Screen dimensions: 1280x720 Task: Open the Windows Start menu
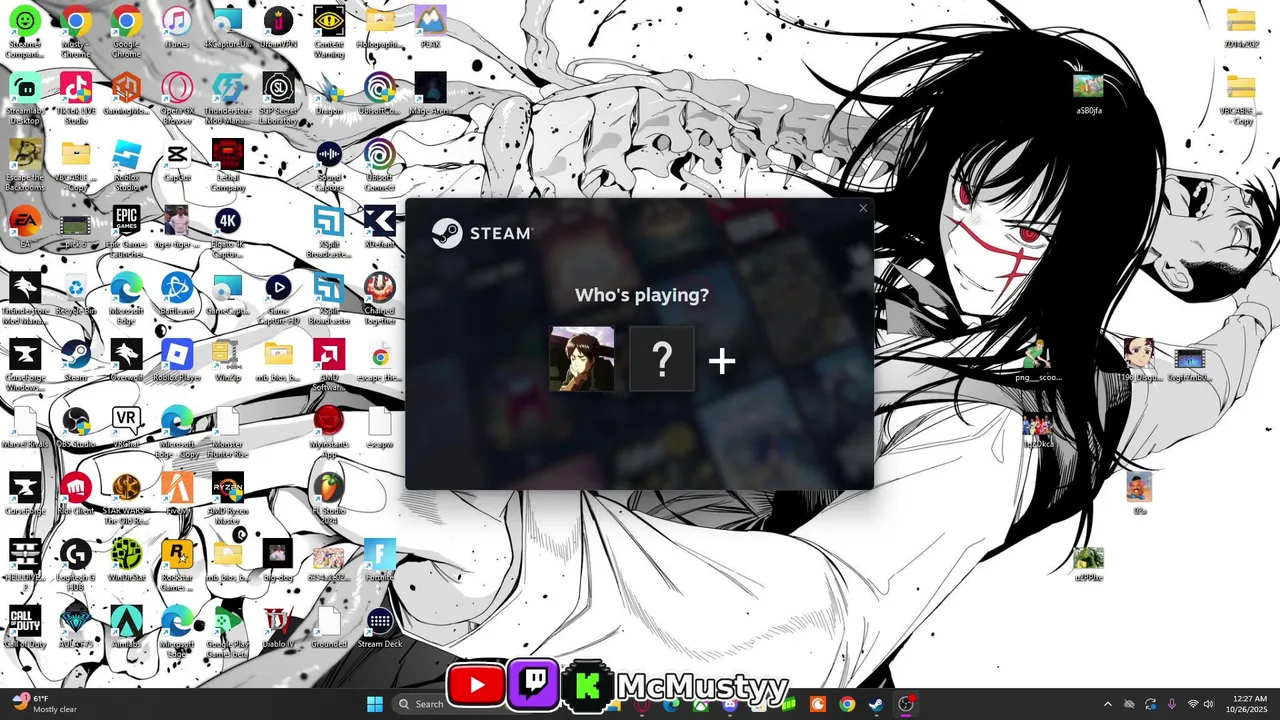[374, 704]
